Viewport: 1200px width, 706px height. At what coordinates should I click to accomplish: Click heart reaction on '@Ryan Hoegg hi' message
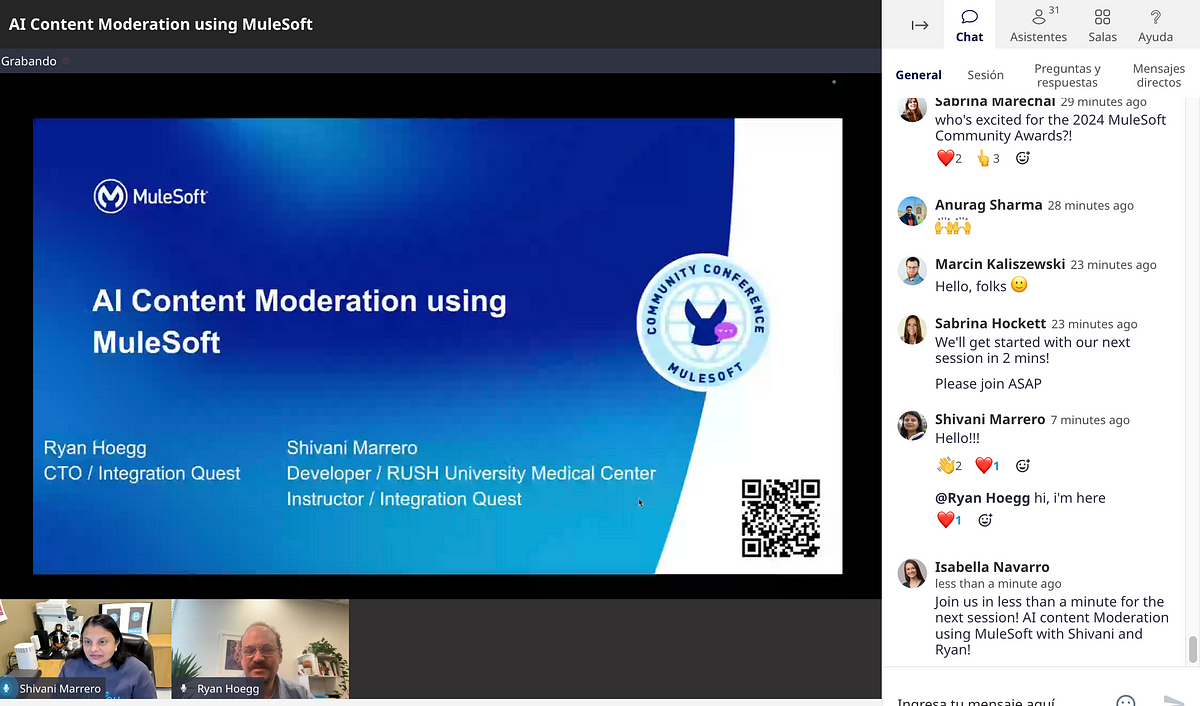pyautogui.click(x=949, y=520)
